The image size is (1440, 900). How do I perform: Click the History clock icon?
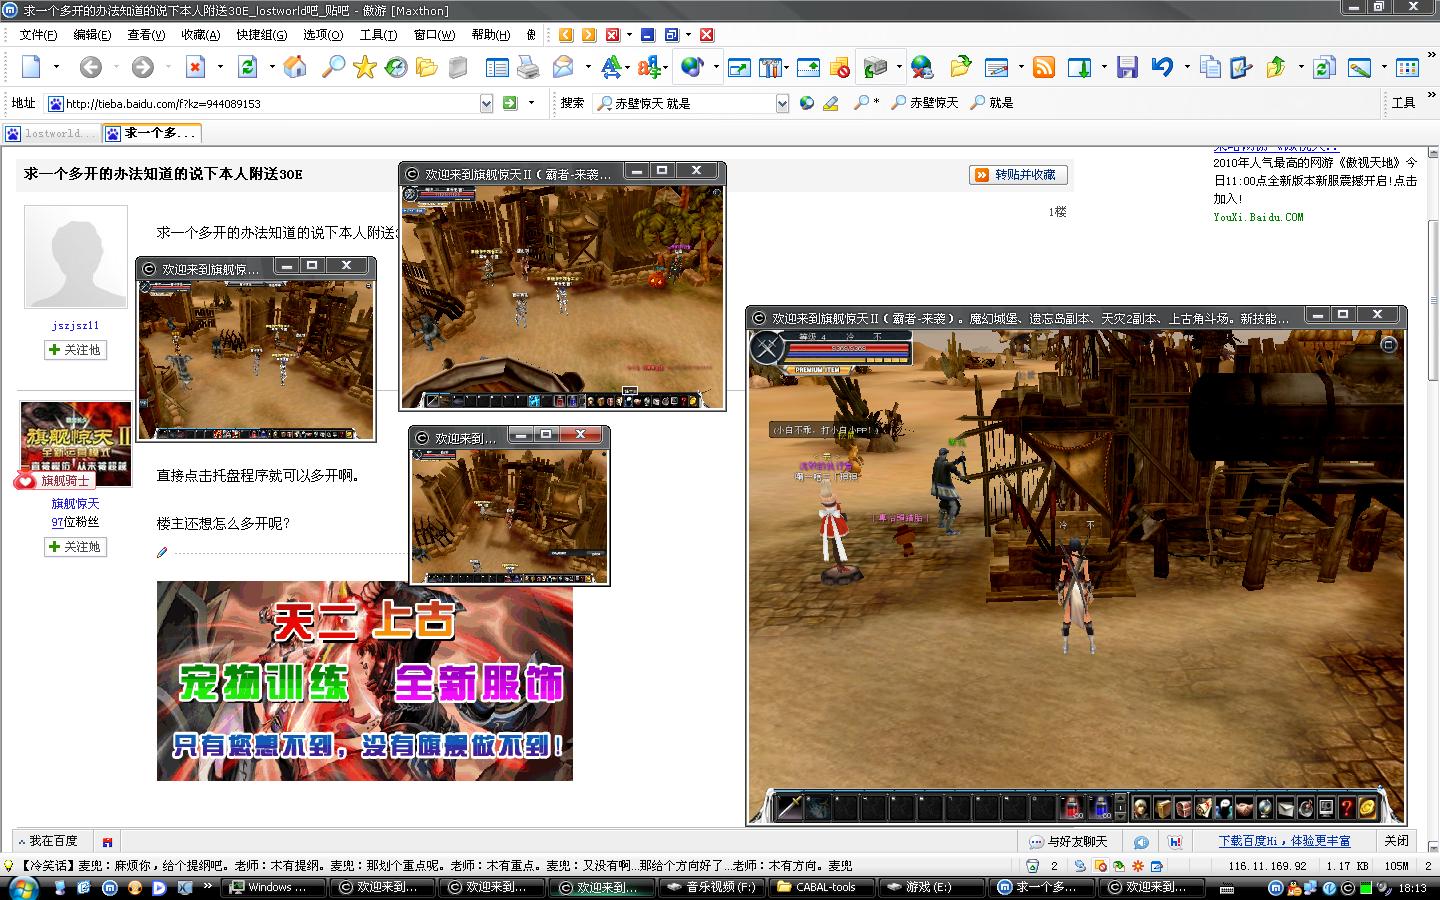[397, 67]
